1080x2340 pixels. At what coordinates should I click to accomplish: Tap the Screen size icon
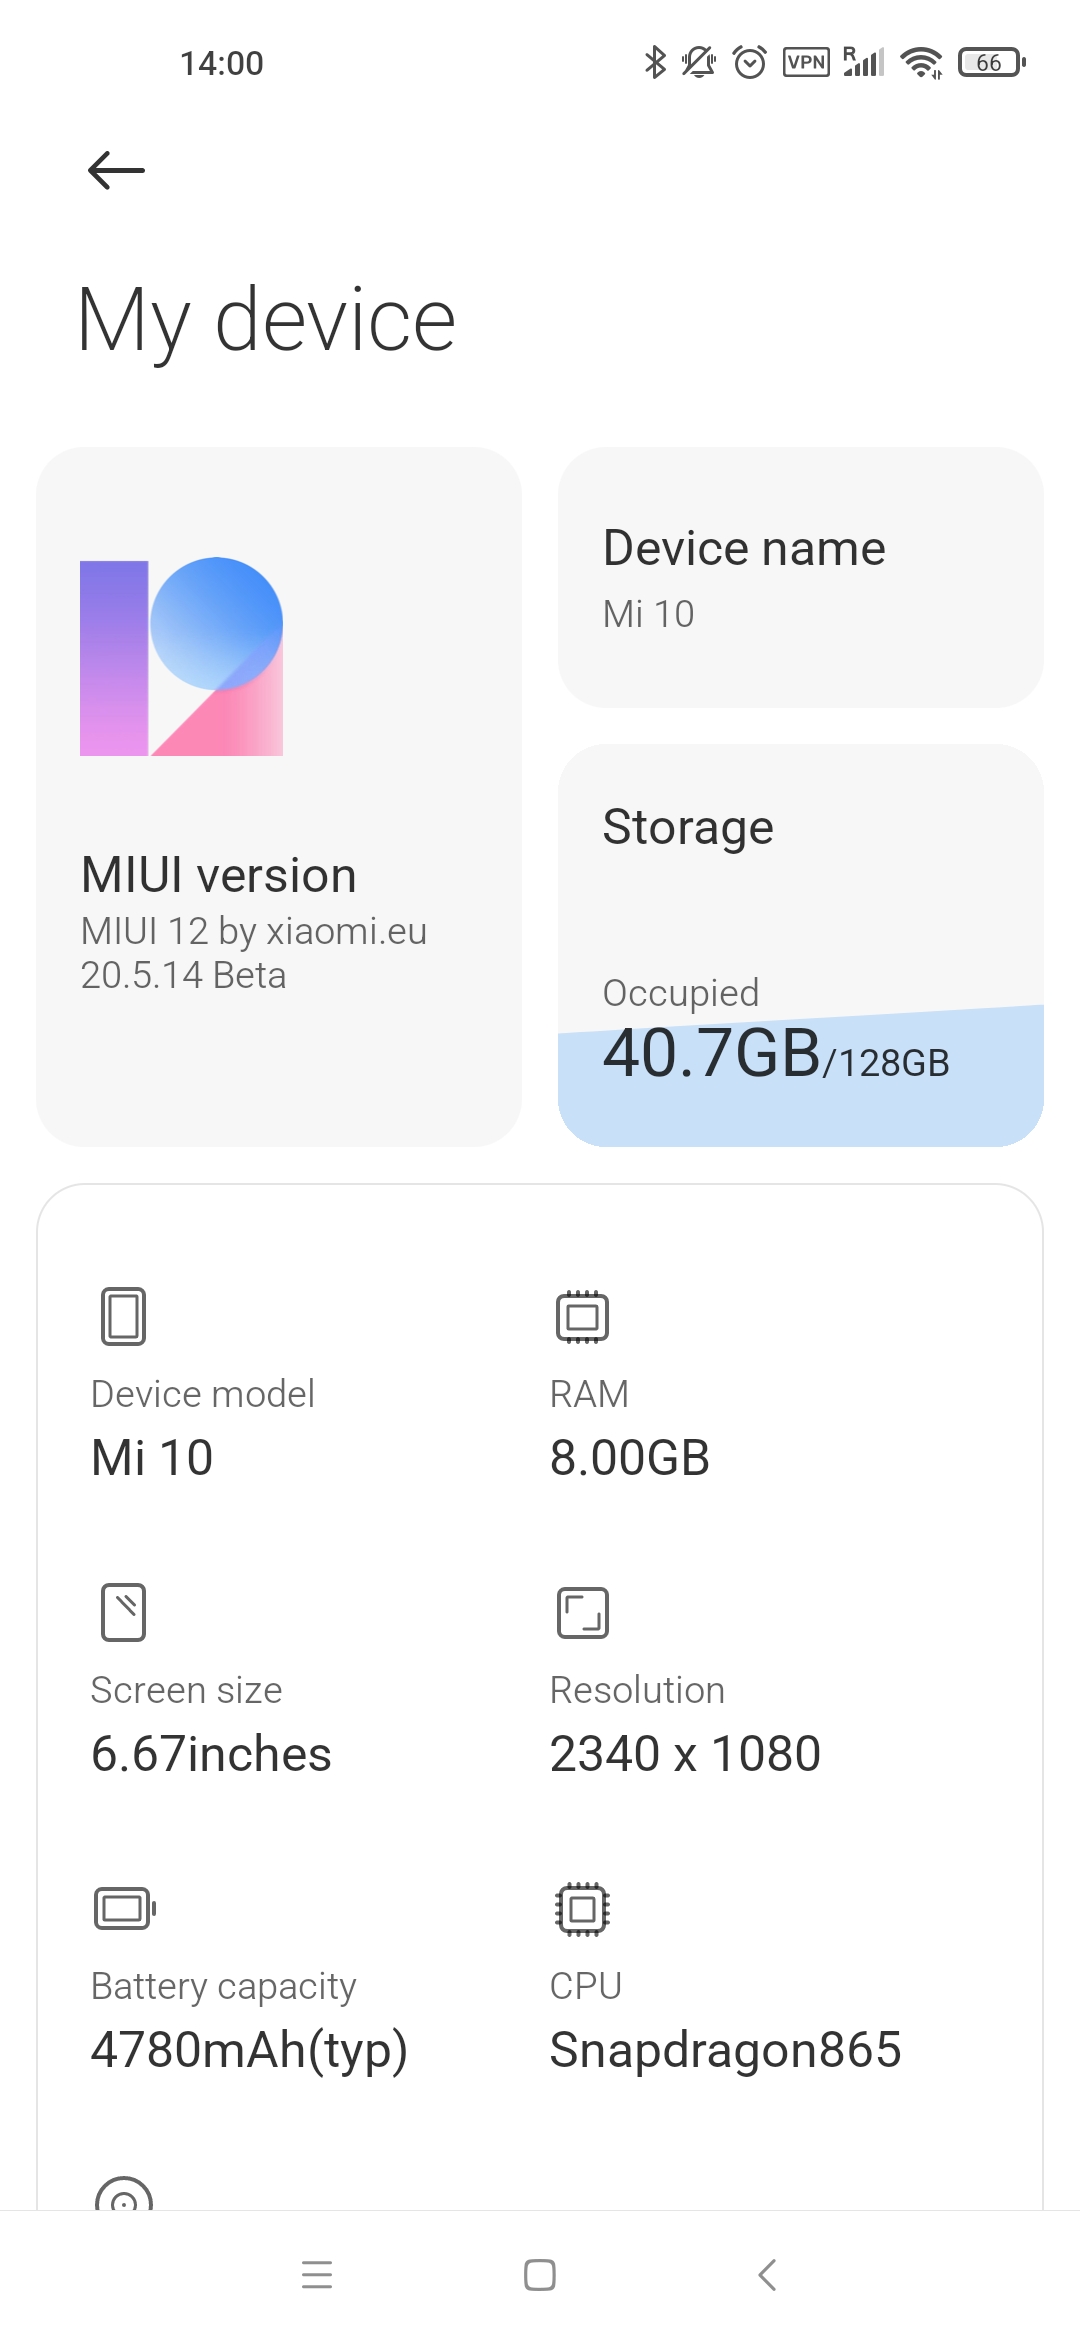tap(123, 1612)
